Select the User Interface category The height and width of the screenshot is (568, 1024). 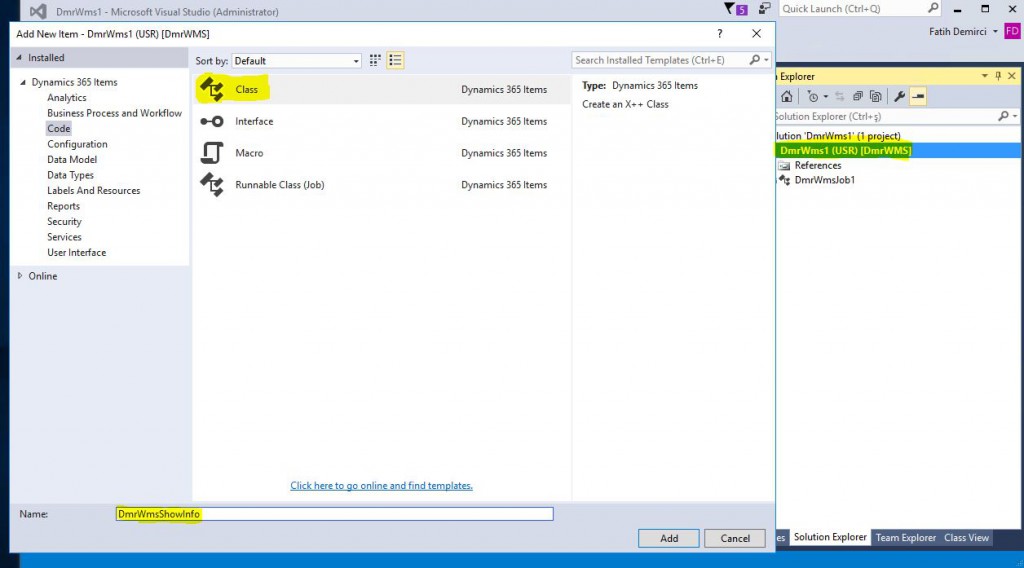pyautogui.click(x=76, y=253)
